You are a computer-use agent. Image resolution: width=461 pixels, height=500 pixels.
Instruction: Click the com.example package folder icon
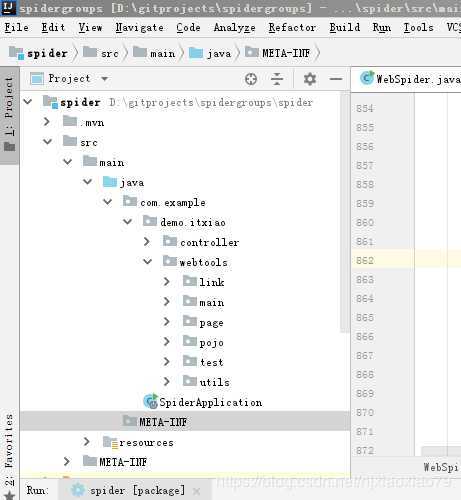point(130,201)
